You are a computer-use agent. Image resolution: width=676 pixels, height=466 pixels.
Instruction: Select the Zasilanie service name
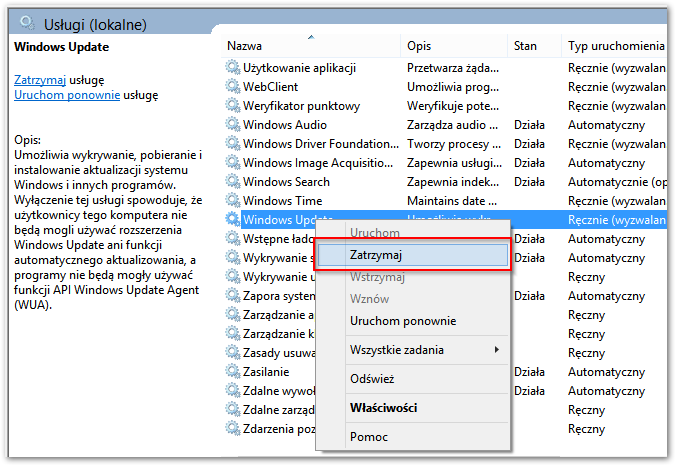click(x=266, y=372)
